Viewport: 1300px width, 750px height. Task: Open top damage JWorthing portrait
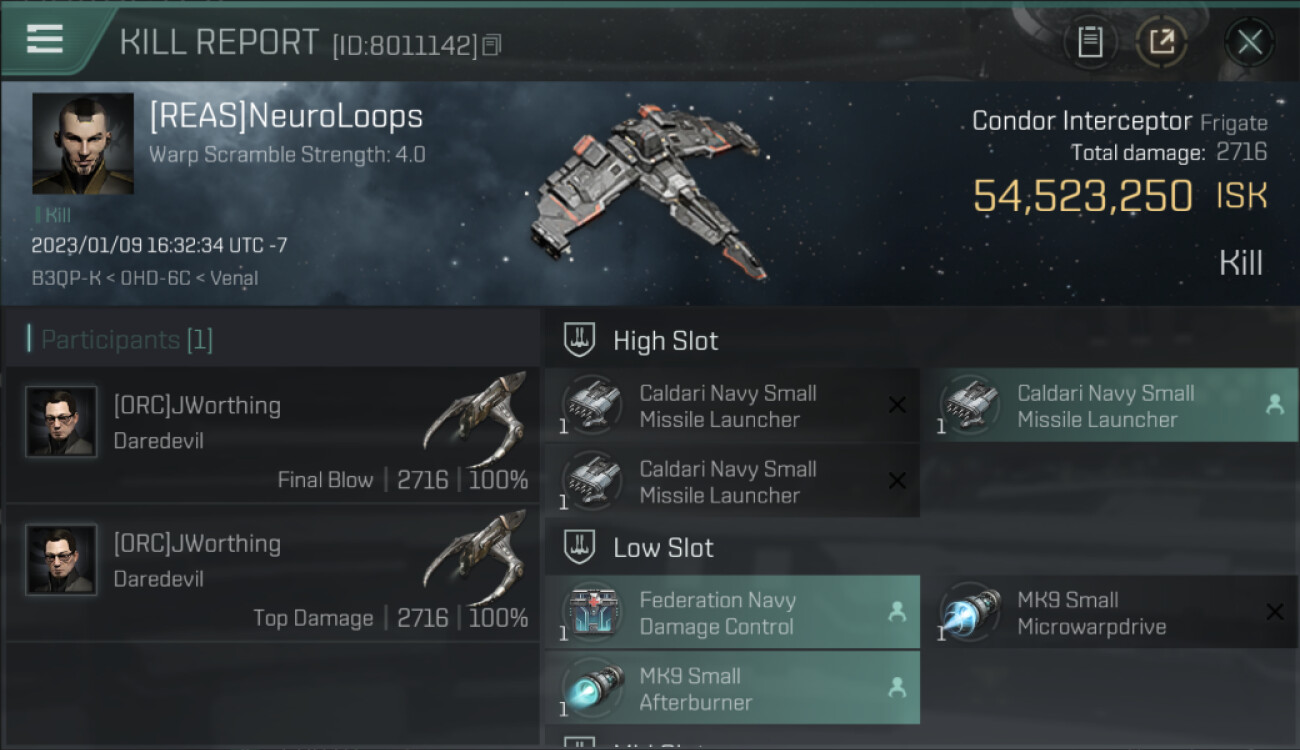61,560
